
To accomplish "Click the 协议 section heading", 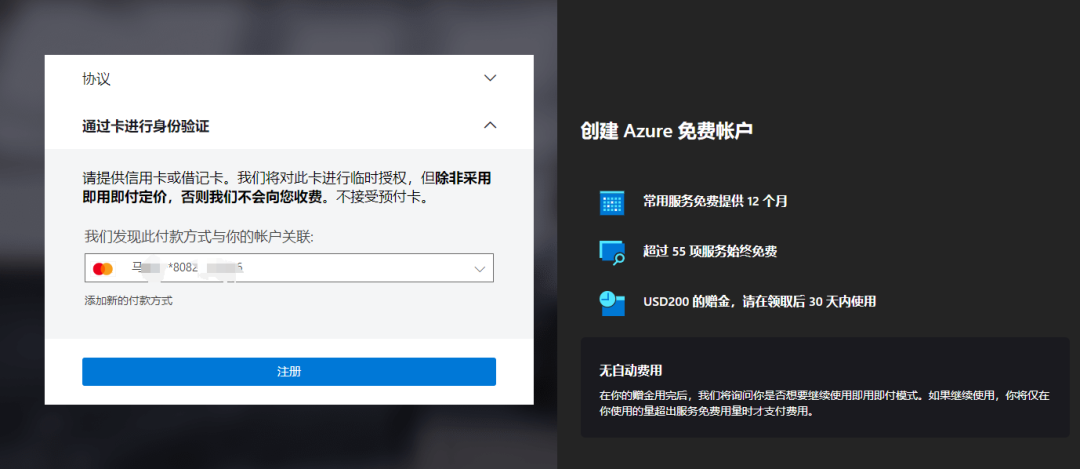I will click(x=96, y=79).
